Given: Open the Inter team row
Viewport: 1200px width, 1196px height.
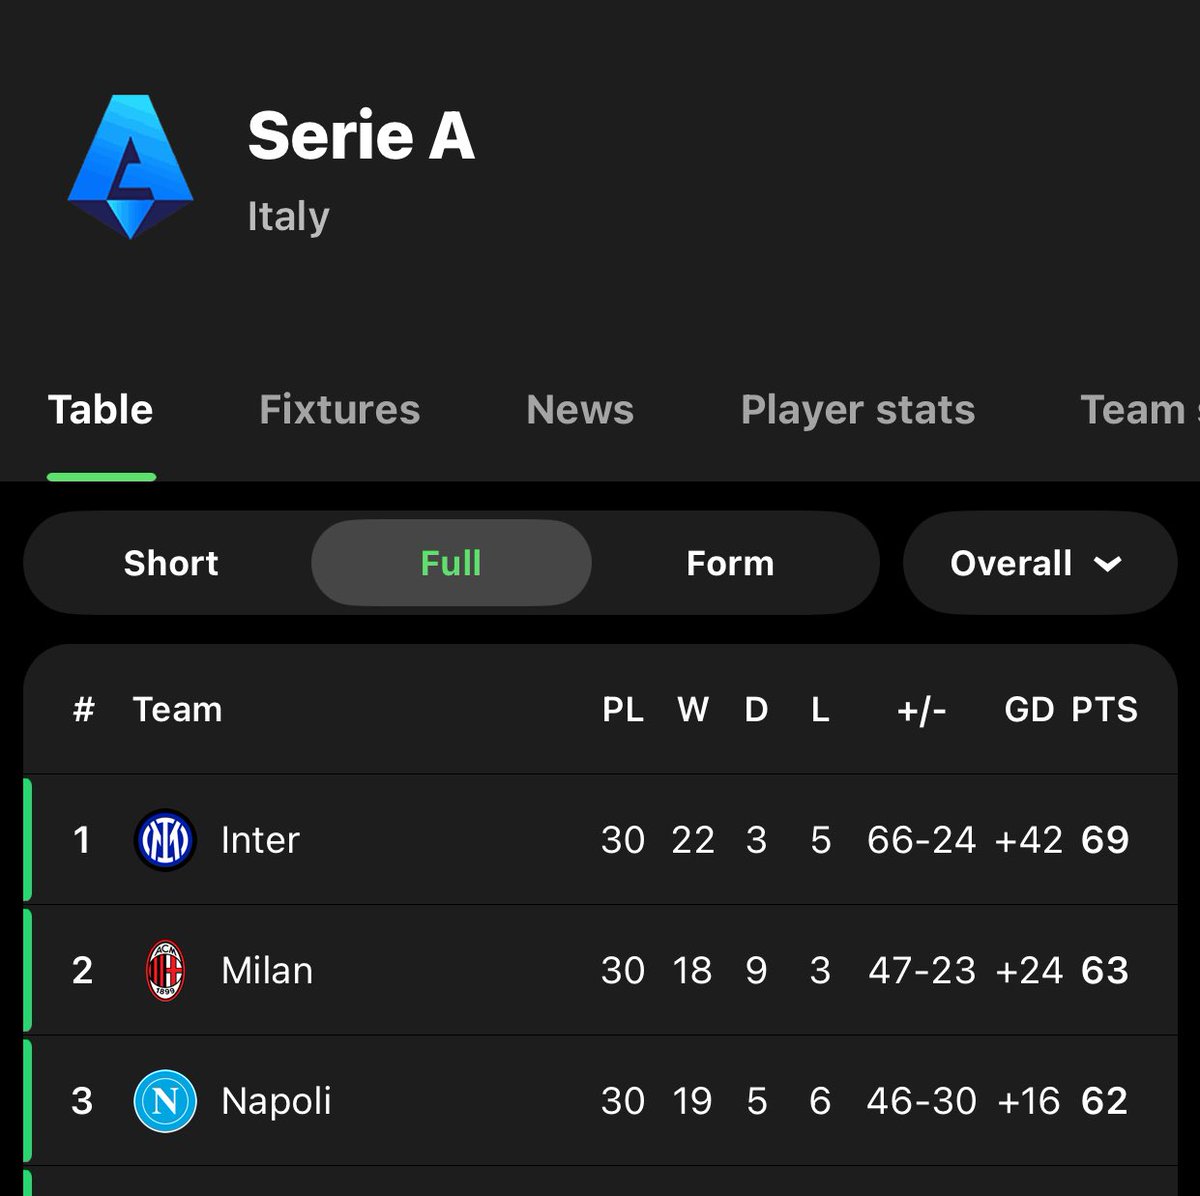Looking at the screenshot, I should 260,840.
